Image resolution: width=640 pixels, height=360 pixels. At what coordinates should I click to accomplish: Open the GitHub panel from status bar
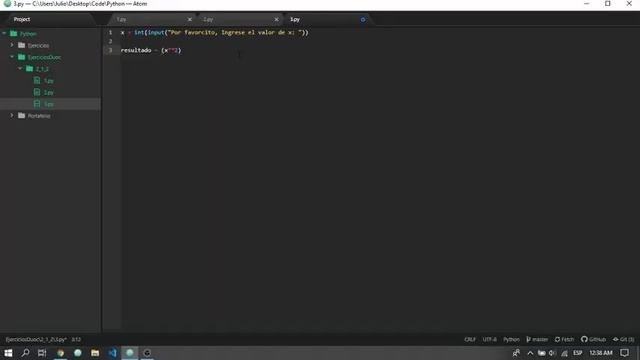click(x=593, y=340)
